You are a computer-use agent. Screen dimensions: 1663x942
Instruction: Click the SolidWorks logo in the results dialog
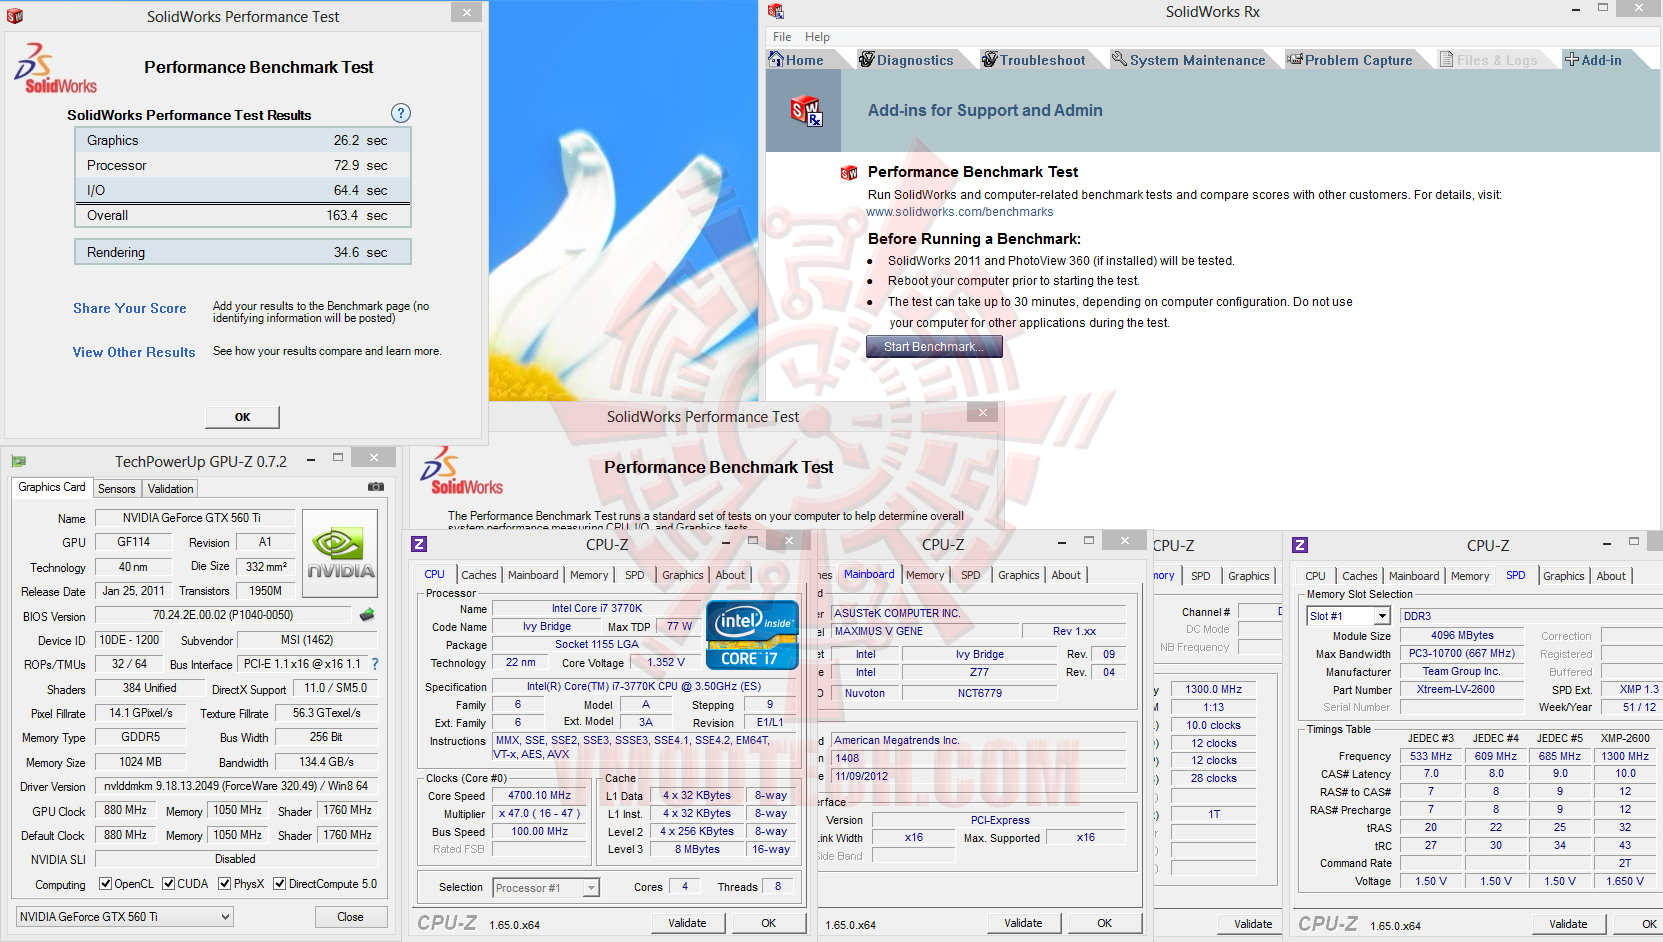tap(55, 68)
